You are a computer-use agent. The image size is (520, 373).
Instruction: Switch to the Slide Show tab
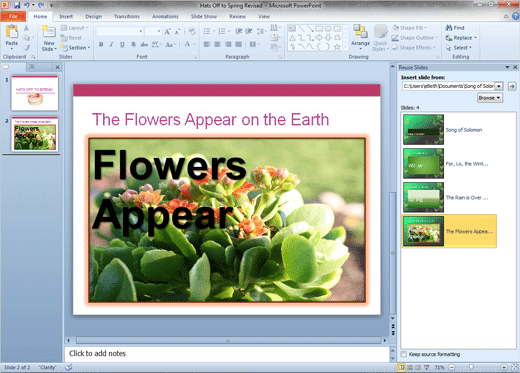pos(204,16)
